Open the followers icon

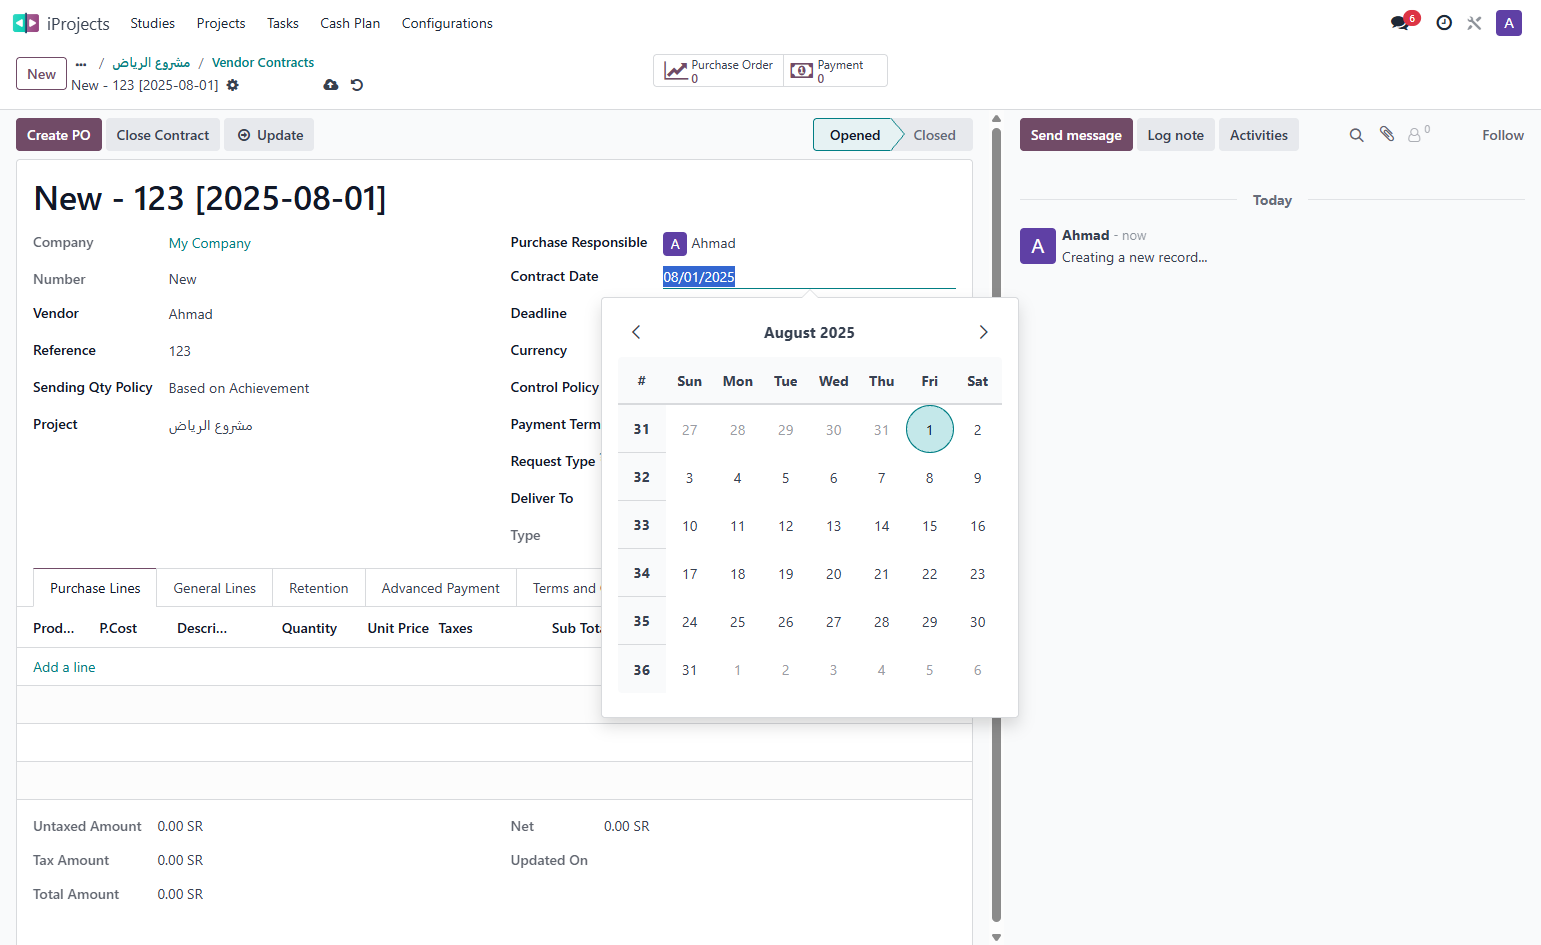[x=1418, y=134]
